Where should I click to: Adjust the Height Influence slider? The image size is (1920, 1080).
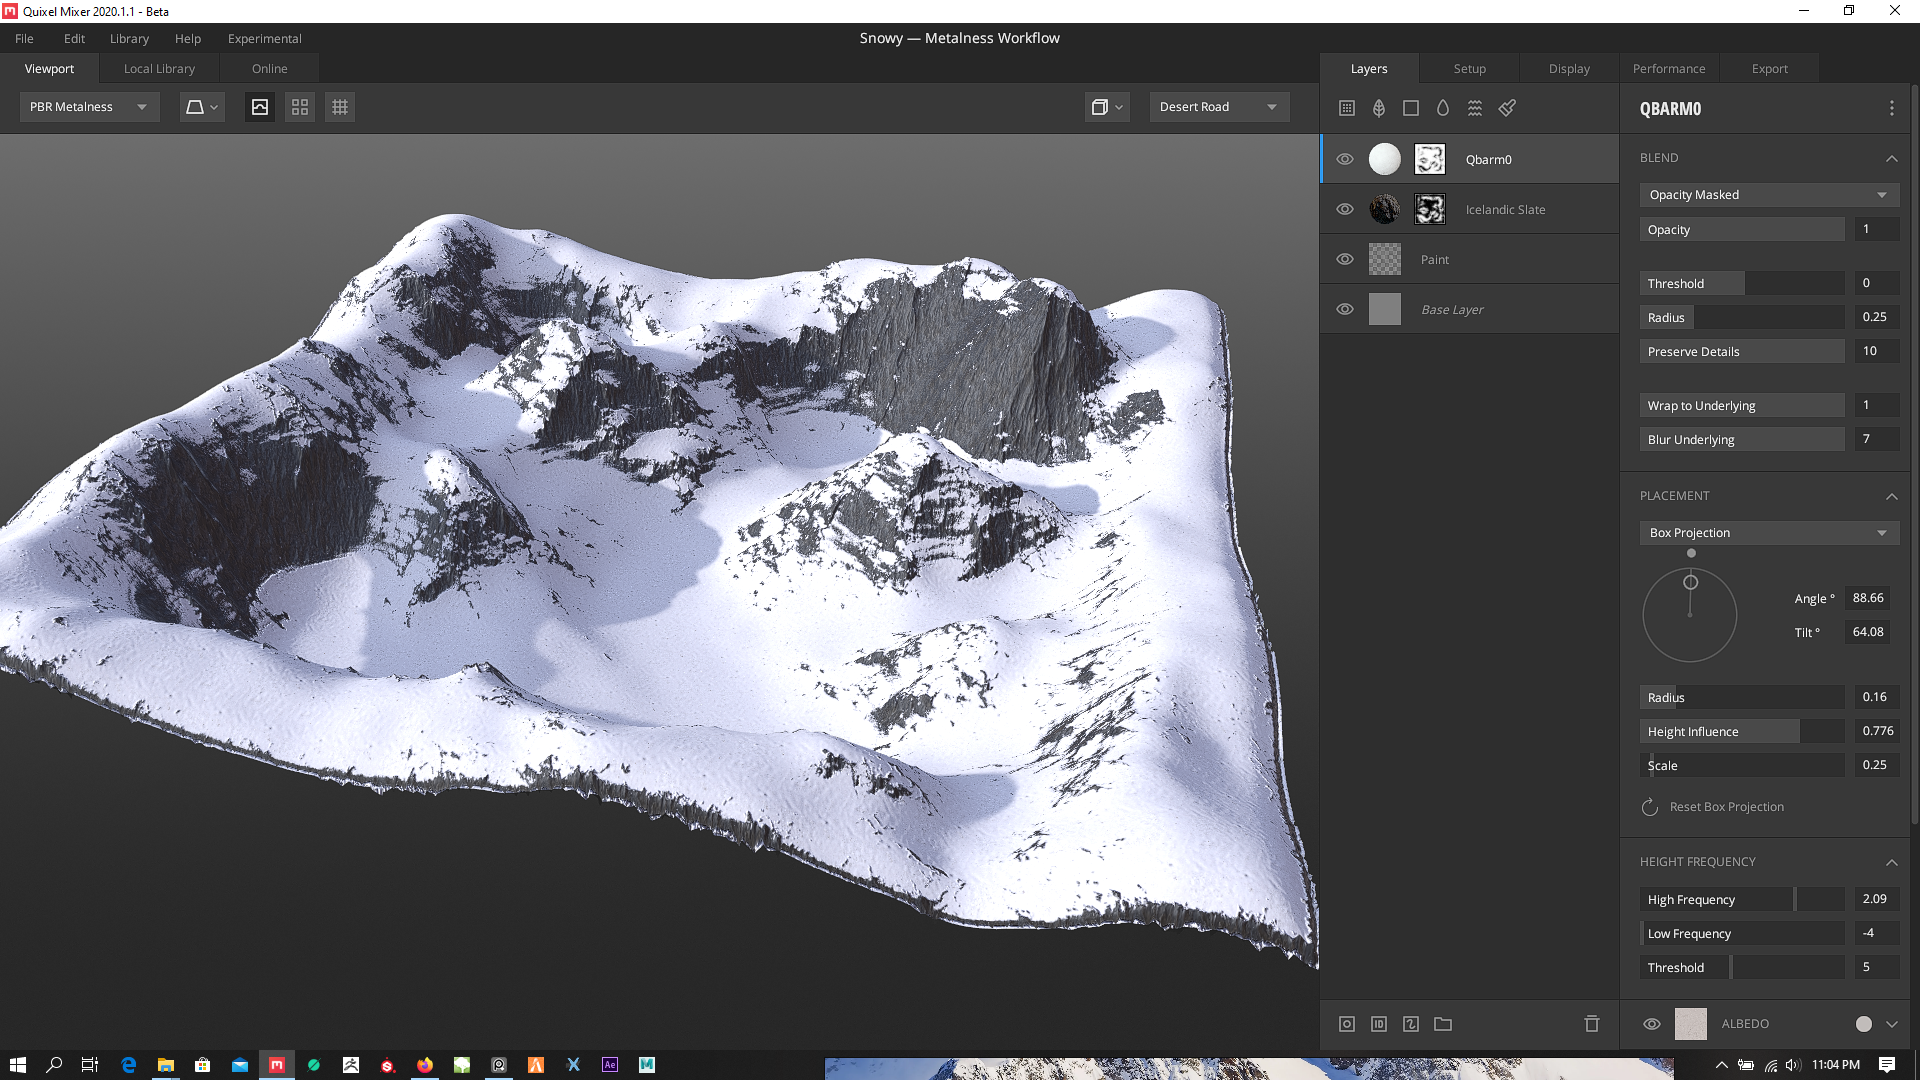1742,731
